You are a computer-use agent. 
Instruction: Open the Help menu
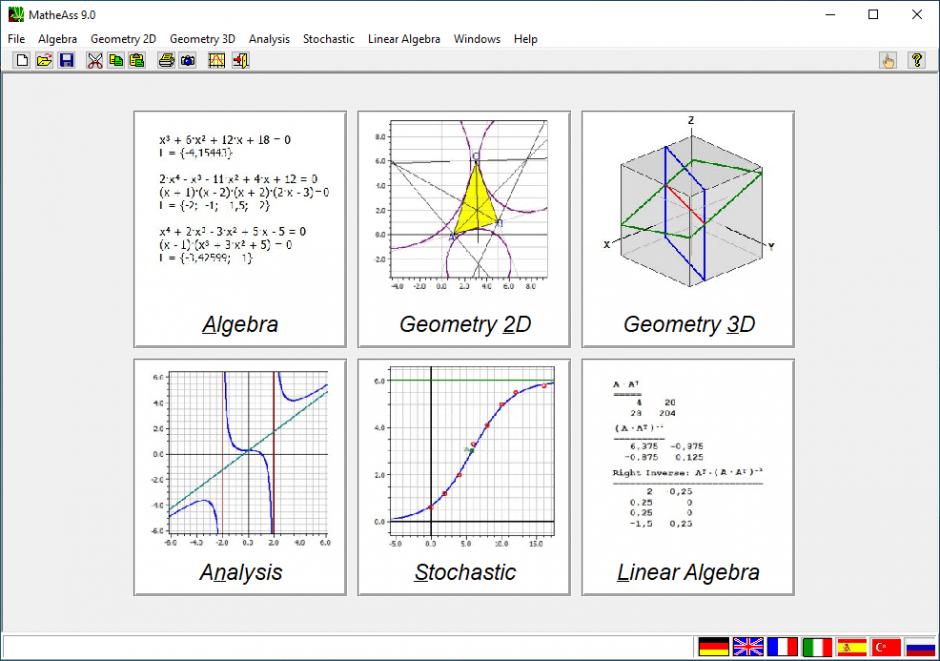525,39
